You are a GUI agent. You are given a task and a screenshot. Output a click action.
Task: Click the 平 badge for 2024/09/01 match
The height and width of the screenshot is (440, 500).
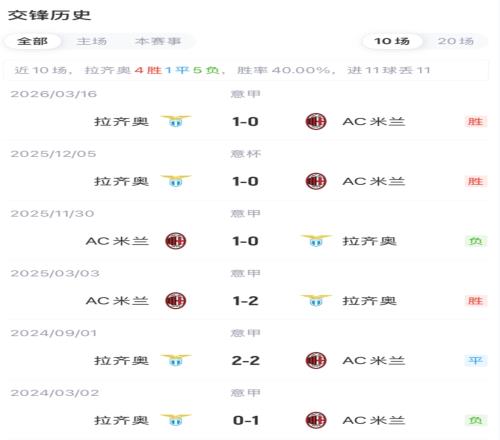pyautogui.click(x=475, y=360)
